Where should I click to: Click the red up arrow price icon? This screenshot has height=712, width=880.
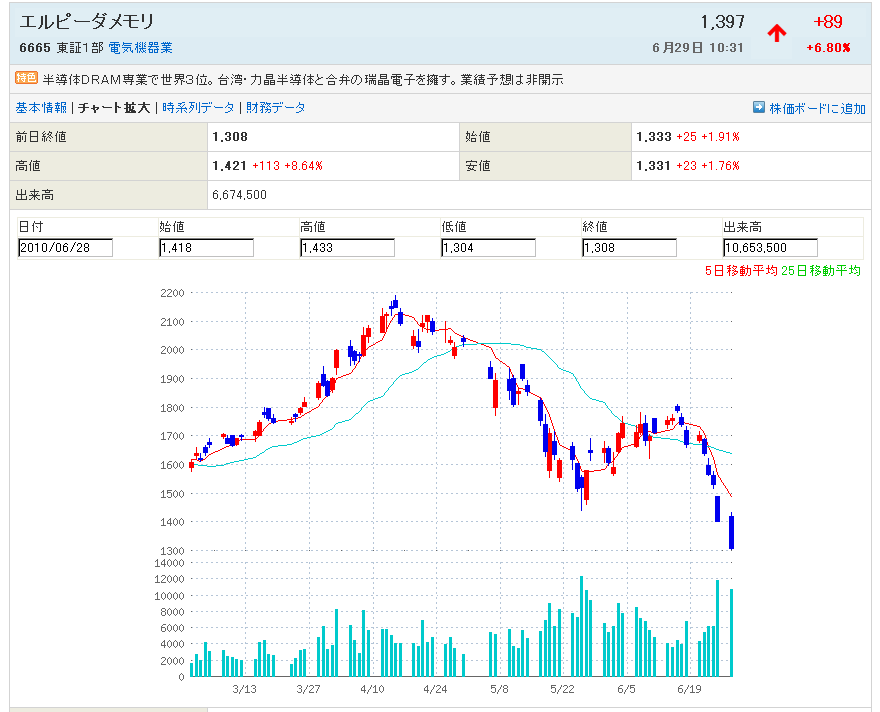[x=777, y=34]
